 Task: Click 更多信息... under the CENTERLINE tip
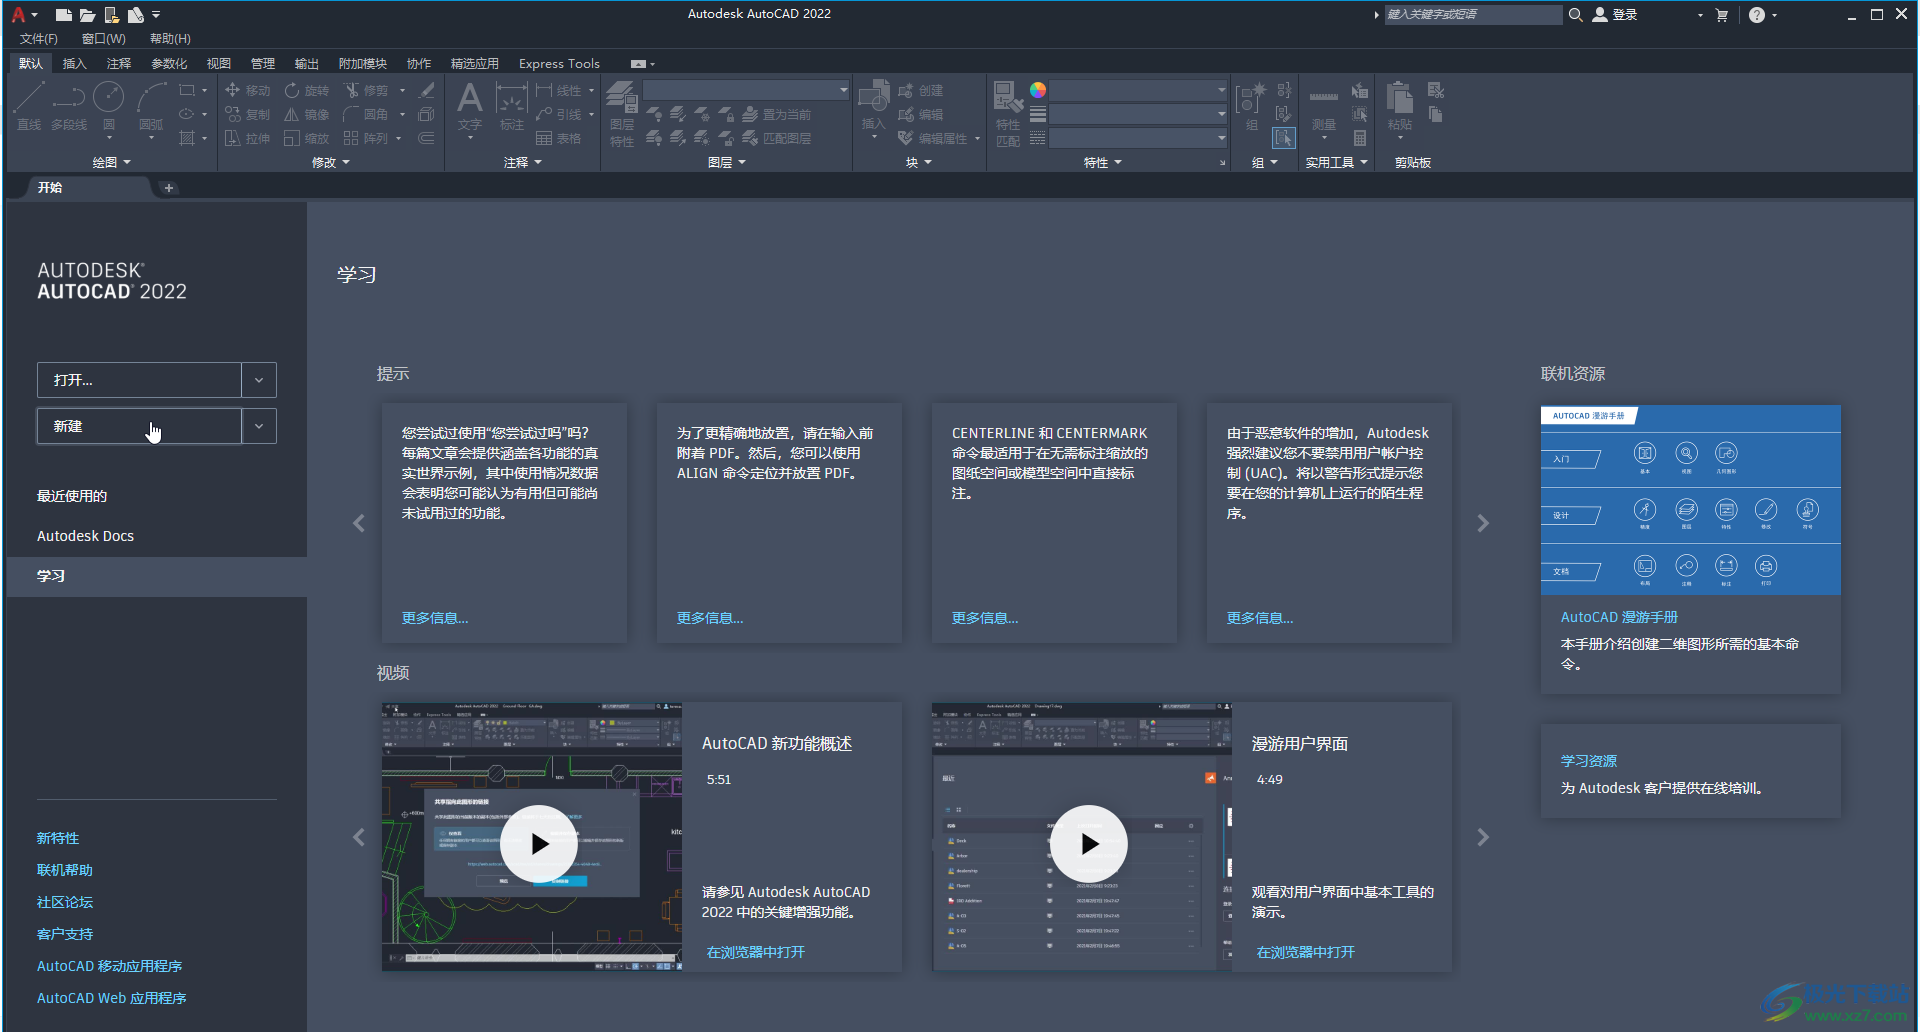(x=985, y=618)
